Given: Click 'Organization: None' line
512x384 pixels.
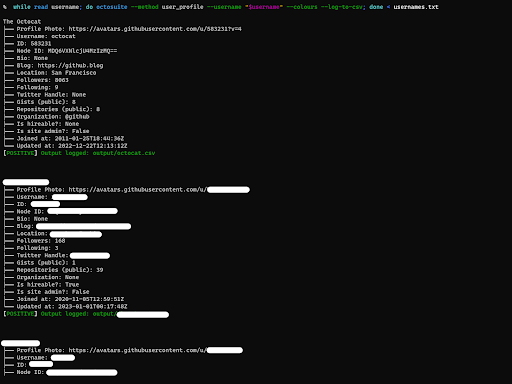Looking at the screenshot, I should click(48, 277).
